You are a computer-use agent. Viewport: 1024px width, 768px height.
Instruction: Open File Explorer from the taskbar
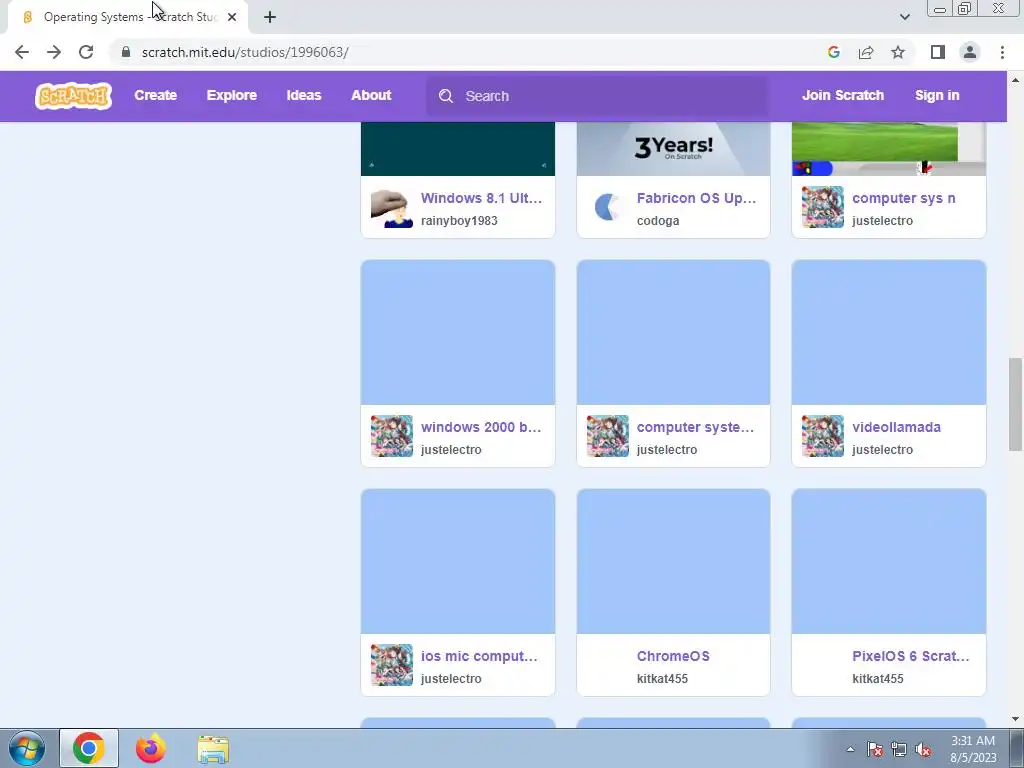click(213, 749)
